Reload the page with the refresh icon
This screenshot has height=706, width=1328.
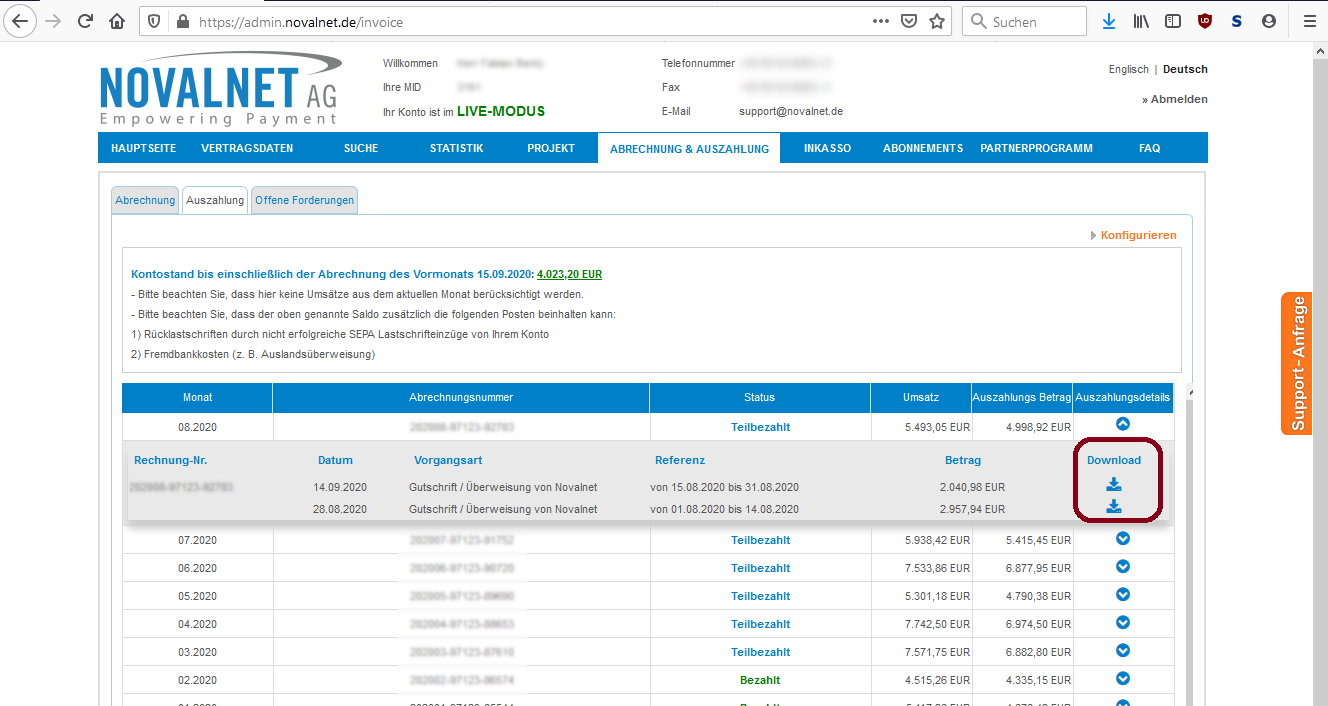pyautogui.click(x=85, y=21)
